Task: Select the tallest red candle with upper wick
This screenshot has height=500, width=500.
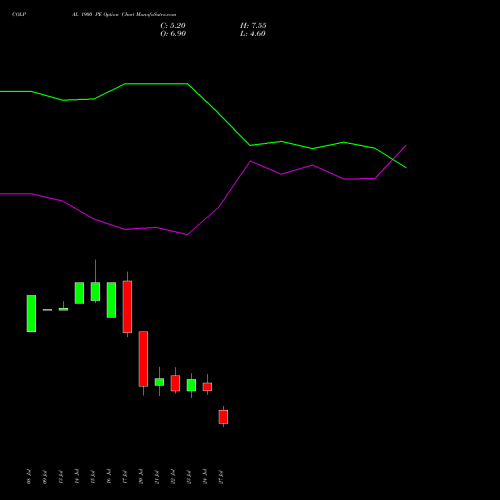Action: pos(127,307)
